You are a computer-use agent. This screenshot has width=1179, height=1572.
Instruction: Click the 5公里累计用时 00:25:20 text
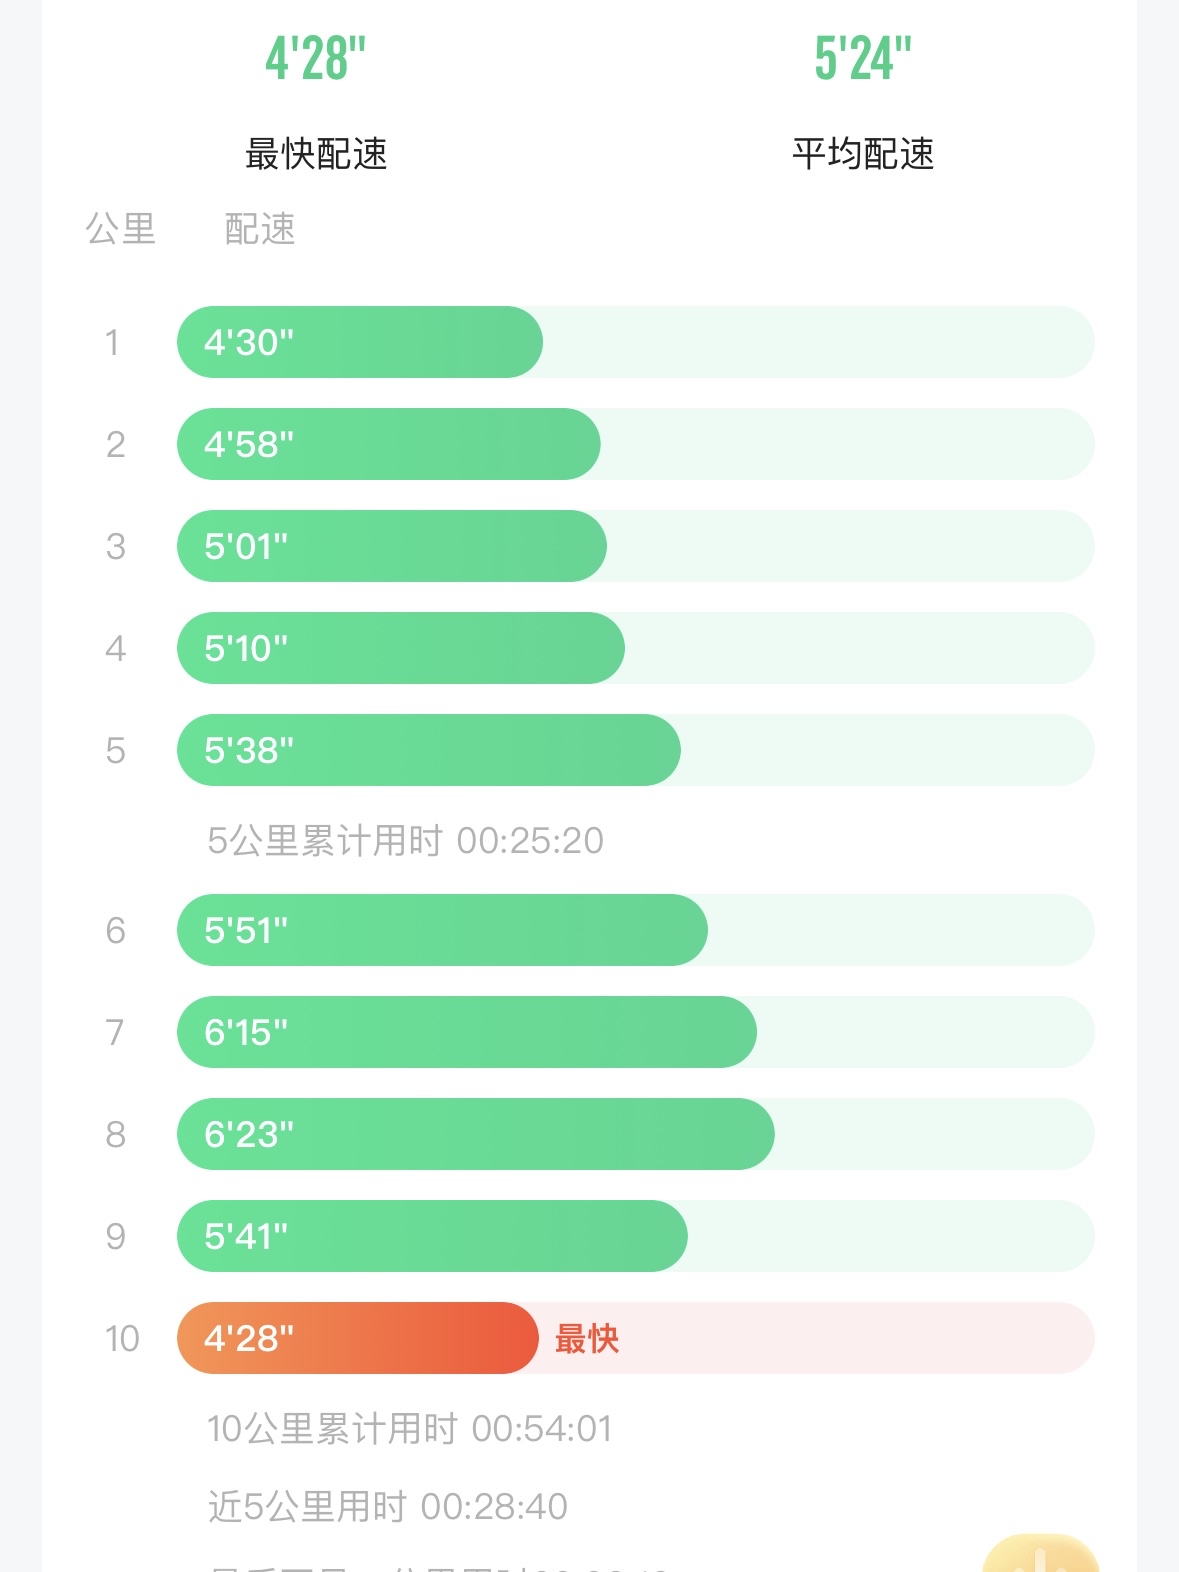tap(405, 841)
